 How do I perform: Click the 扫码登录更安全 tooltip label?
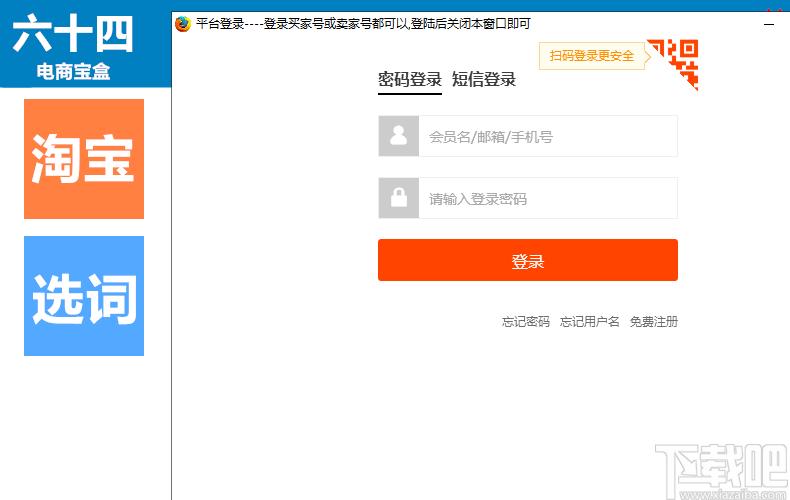(591, 55)
